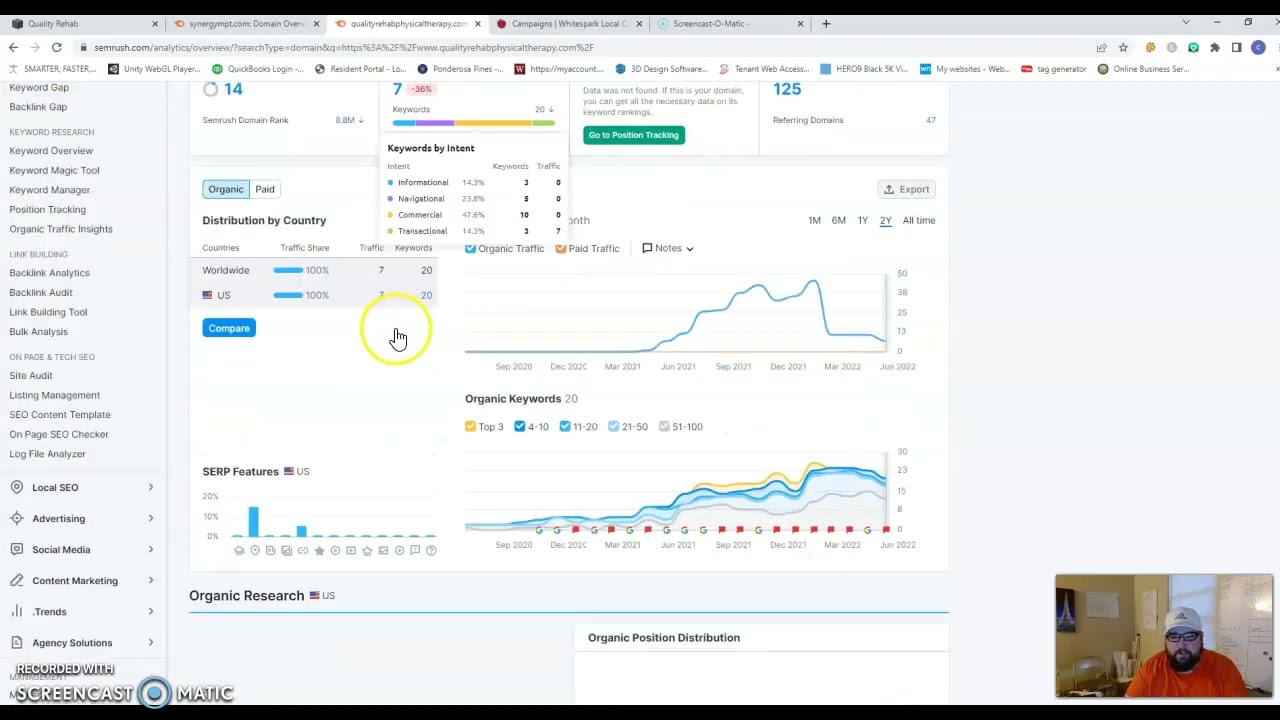Click the Compare button

click(229, 328)
